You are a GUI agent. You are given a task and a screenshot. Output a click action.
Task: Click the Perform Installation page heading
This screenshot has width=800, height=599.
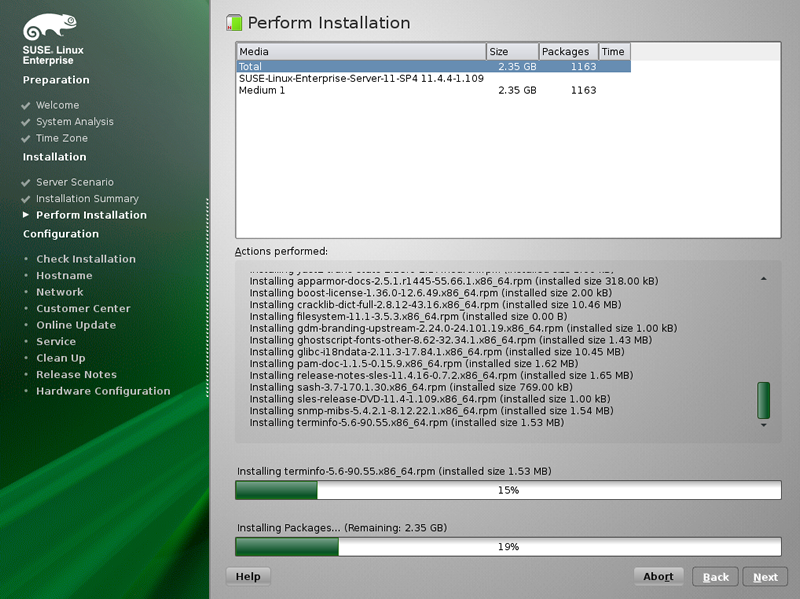tap(329, 23)
